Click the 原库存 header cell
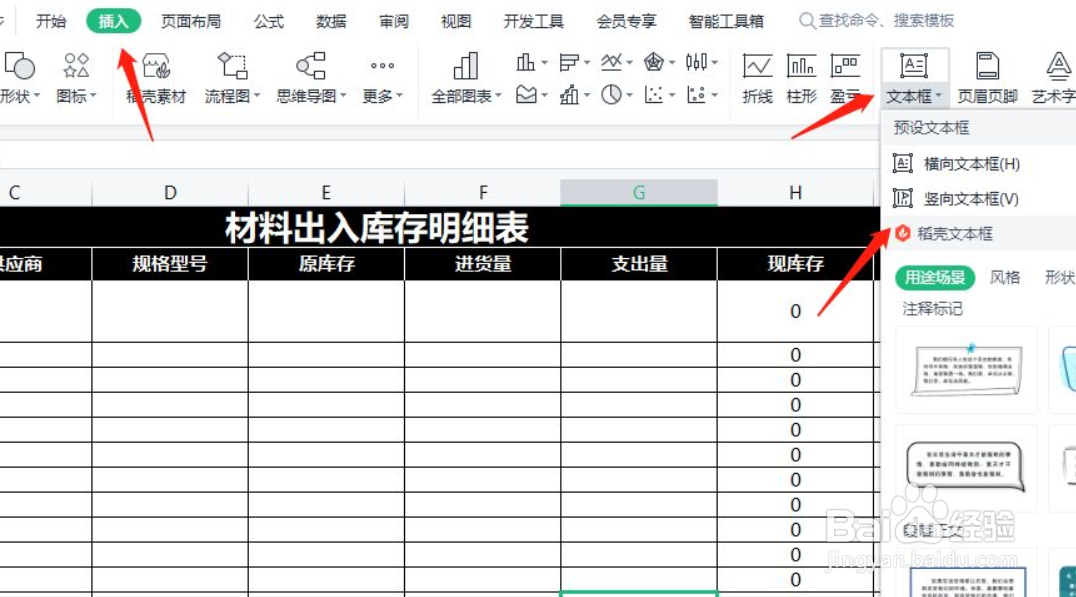The image size is (1076, 597). [326, 264]
